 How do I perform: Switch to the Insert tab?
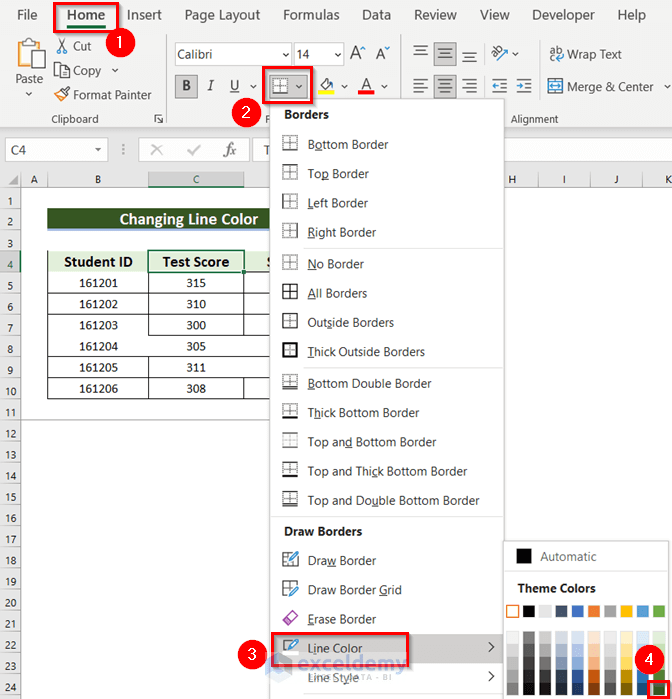click(x=144, y=15)
